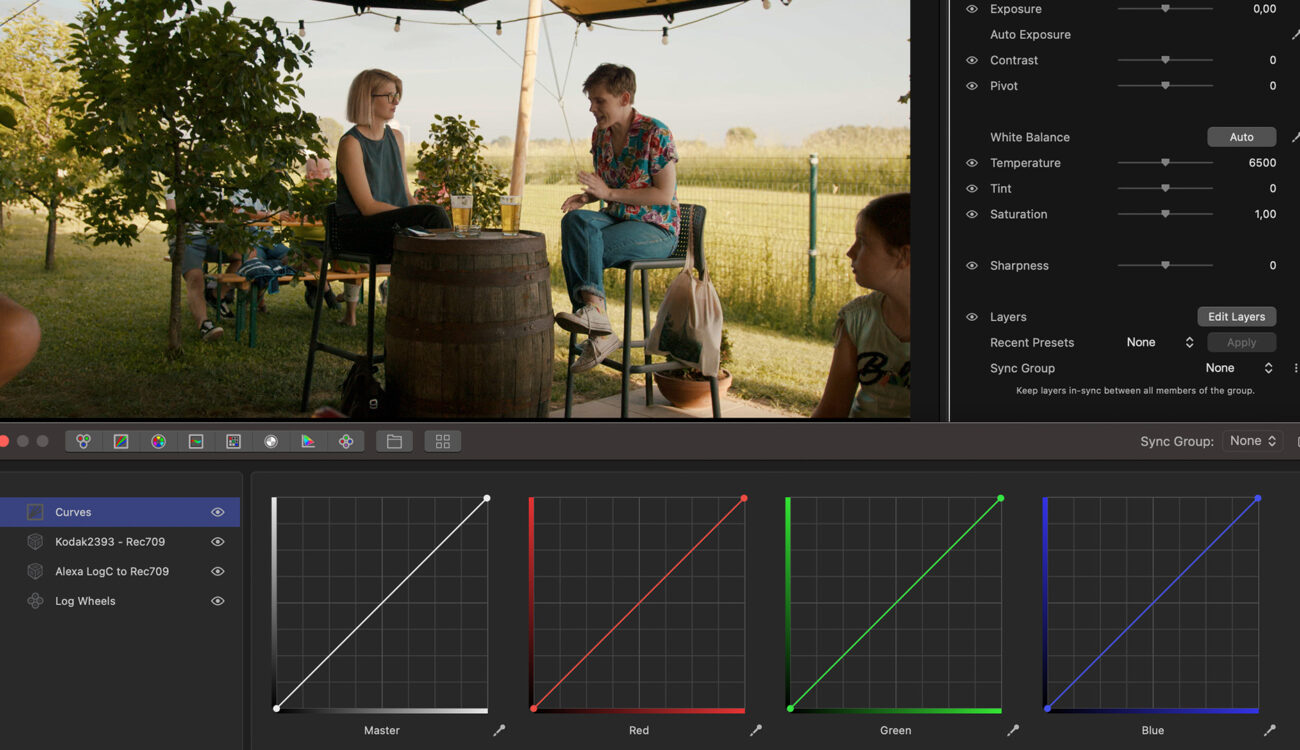Pick blue curve point with eyedropper
Screen dimensions: 1300x750
click(1270, 731)
